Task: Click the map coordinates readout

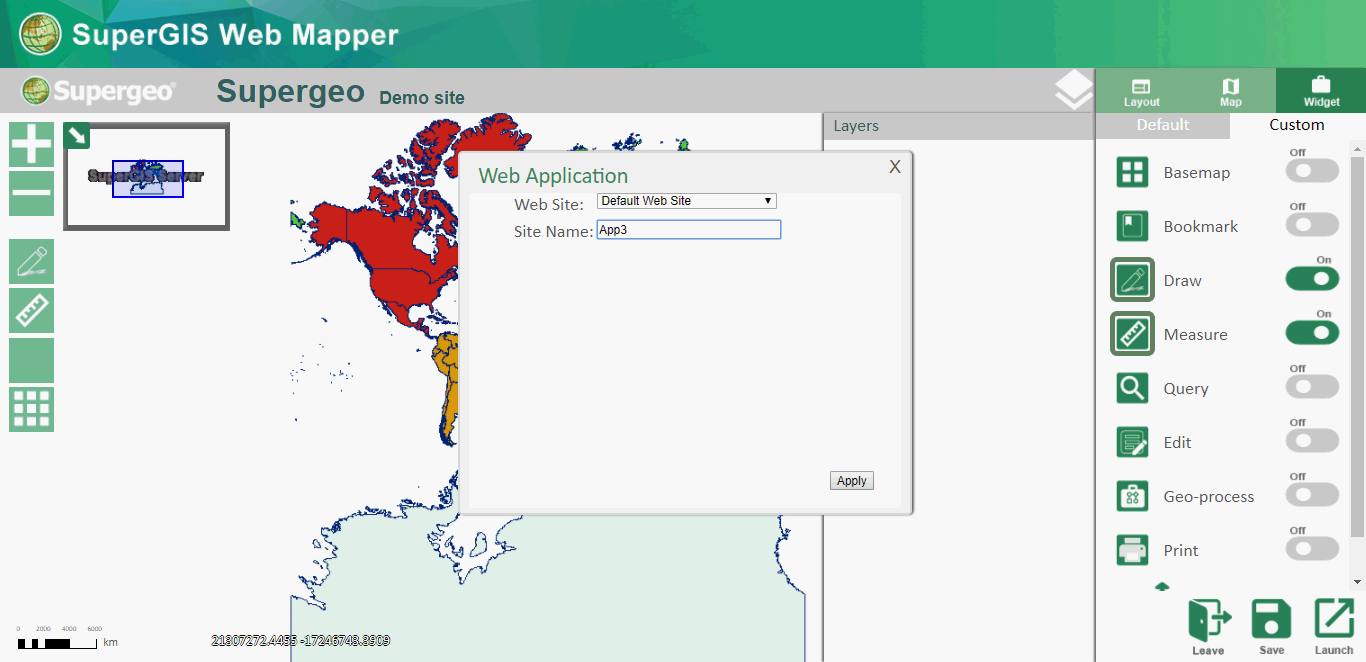Action: coord(301,641)
